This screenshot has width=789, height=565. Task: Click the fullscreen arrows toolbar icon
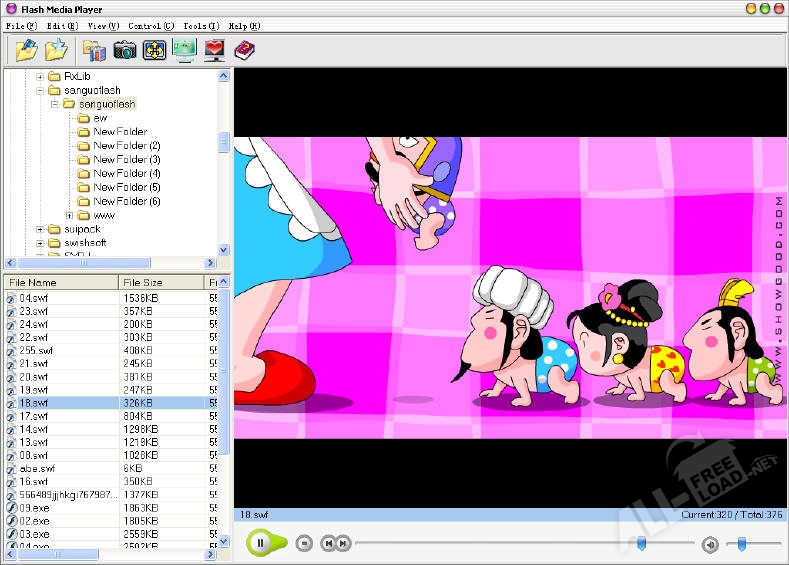[x=154, y=49]
